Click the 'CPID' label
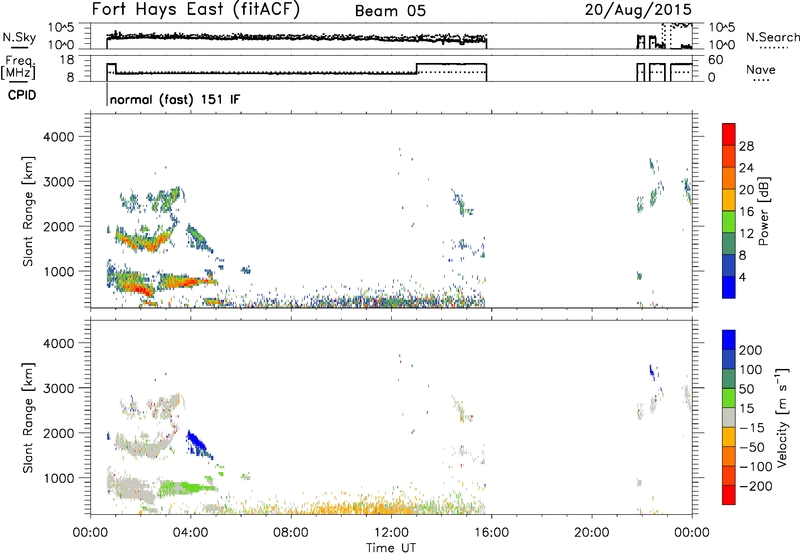800x554 pixels. click(22, 95)
